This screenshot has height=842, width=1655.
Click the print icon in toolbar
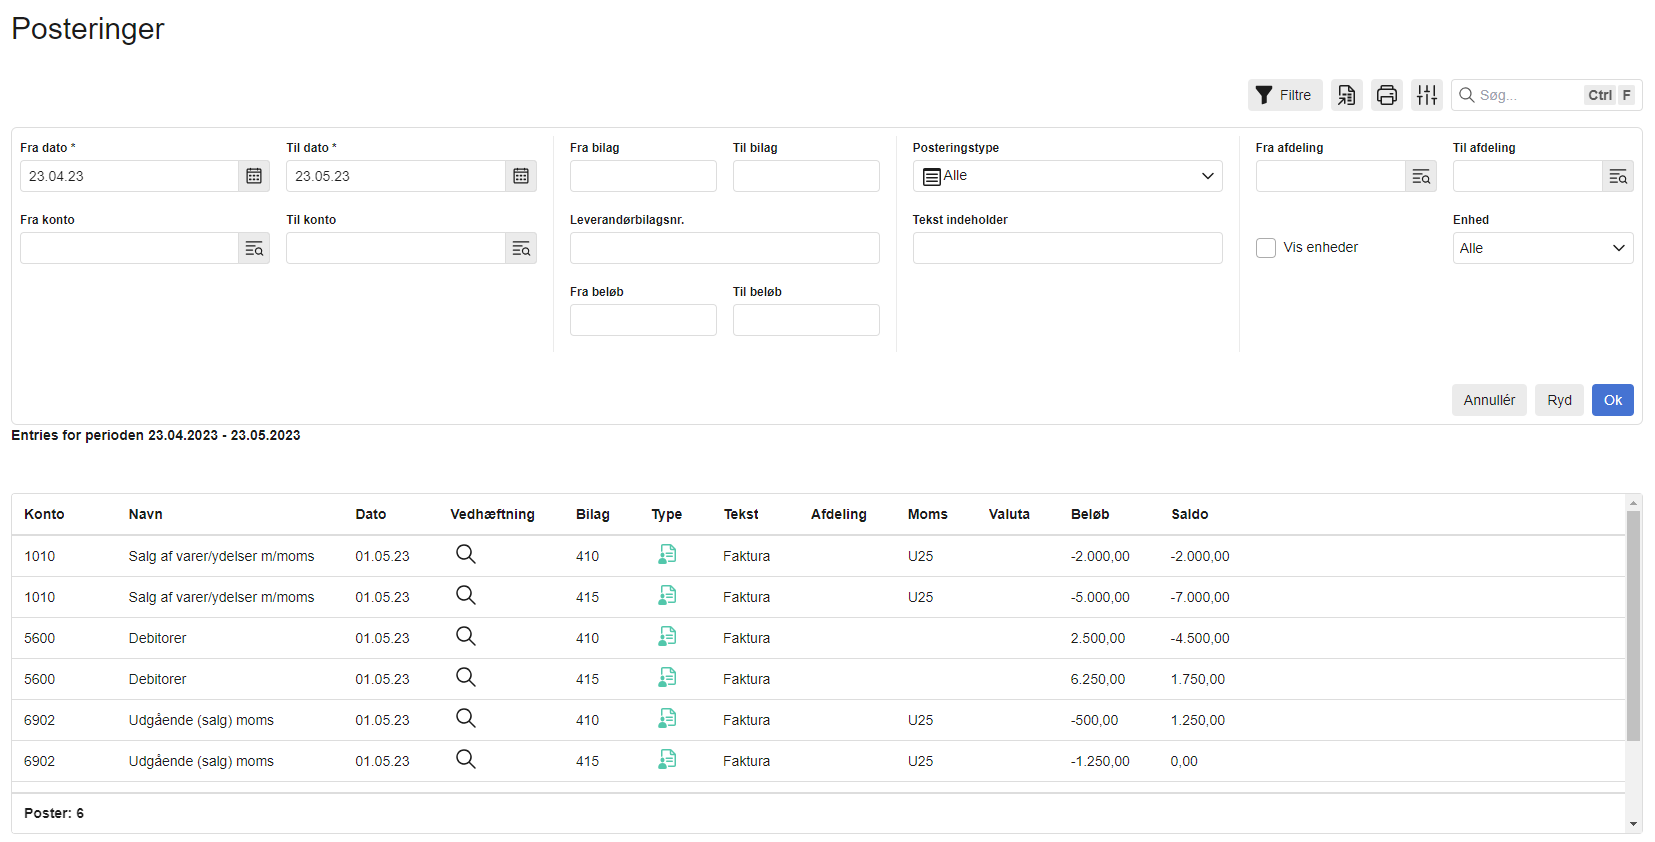pos(1386,95)
